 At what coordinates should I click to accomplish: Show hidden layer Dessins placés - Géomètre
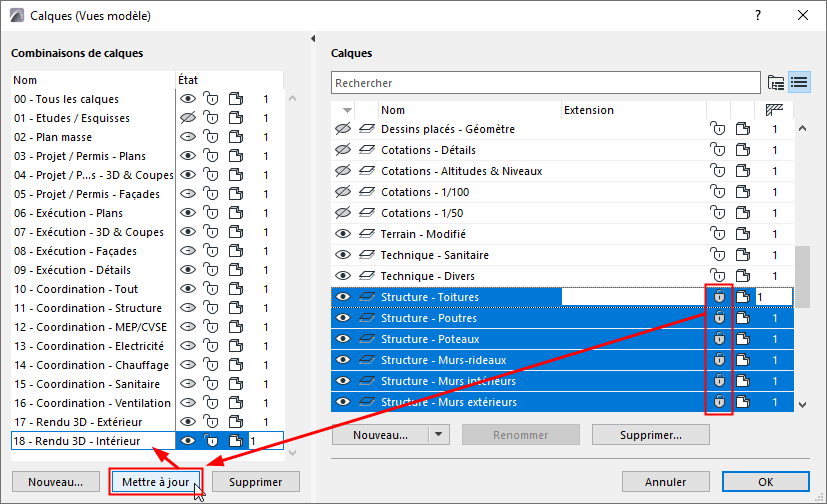pos(343,129)
